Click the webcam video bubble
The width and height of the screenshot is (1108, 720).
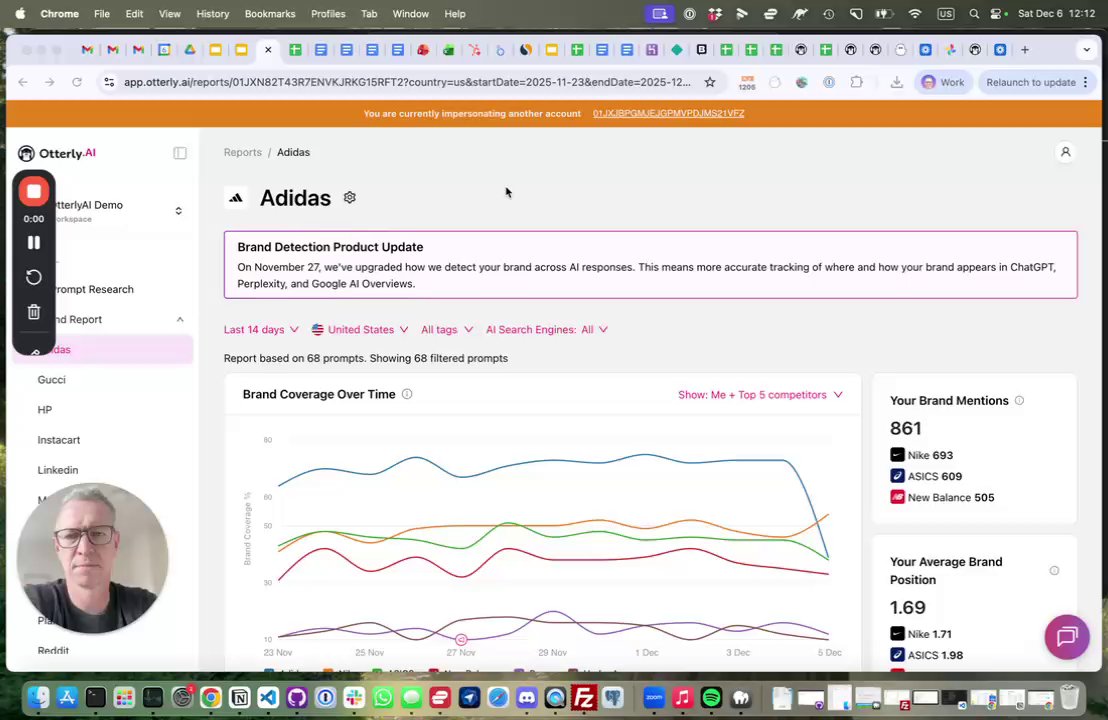coord(92,558)
